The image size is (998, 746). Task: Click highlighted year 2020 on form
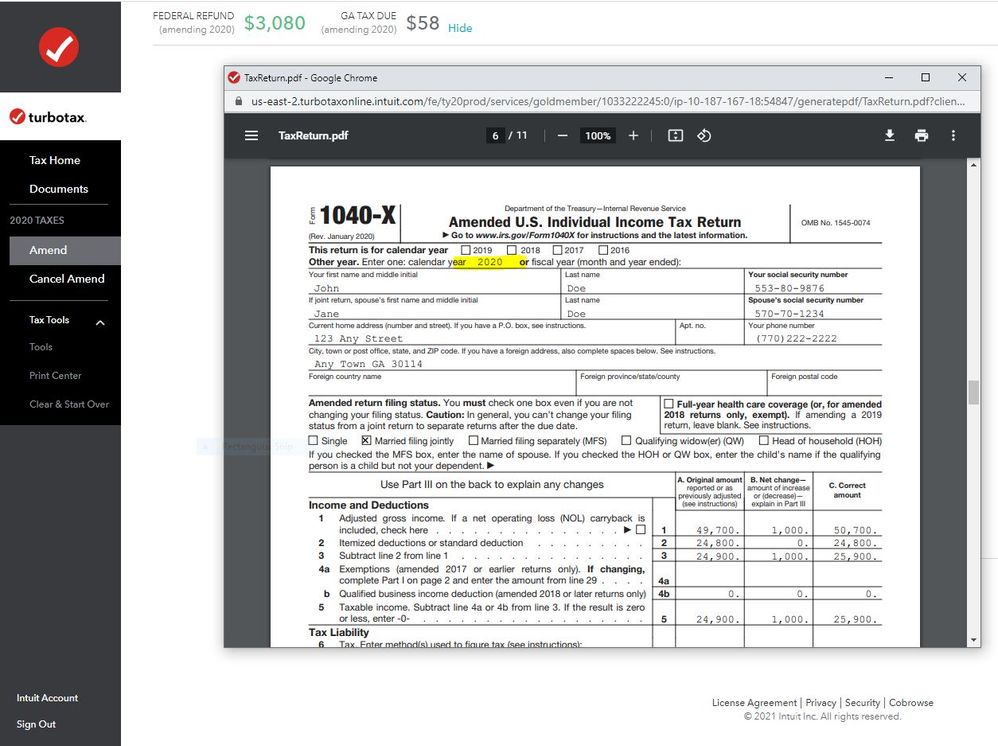490,262
